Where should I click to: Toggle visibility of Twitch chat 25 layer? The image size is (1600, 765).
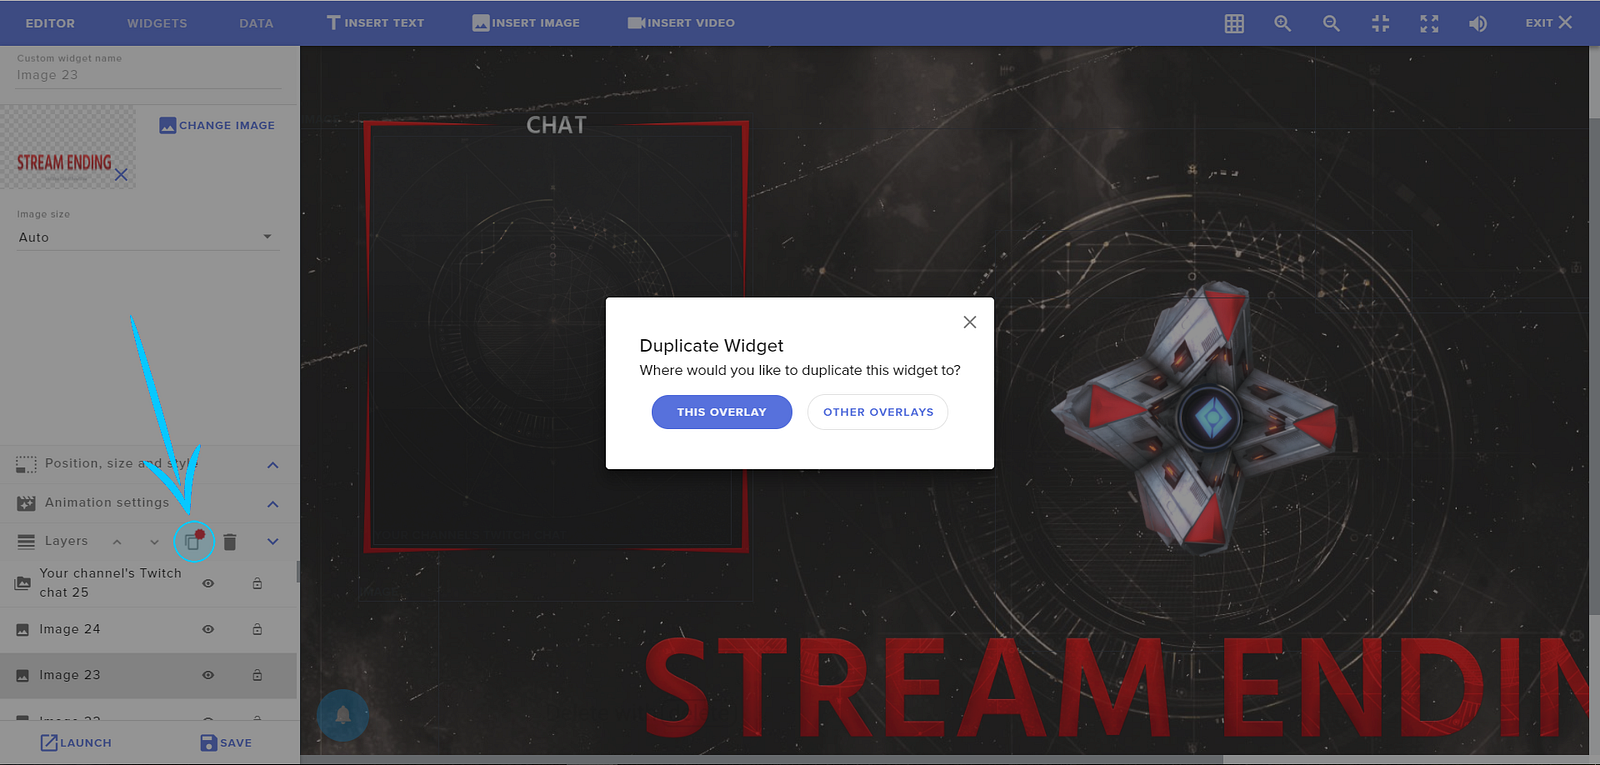tap(208, 583)
